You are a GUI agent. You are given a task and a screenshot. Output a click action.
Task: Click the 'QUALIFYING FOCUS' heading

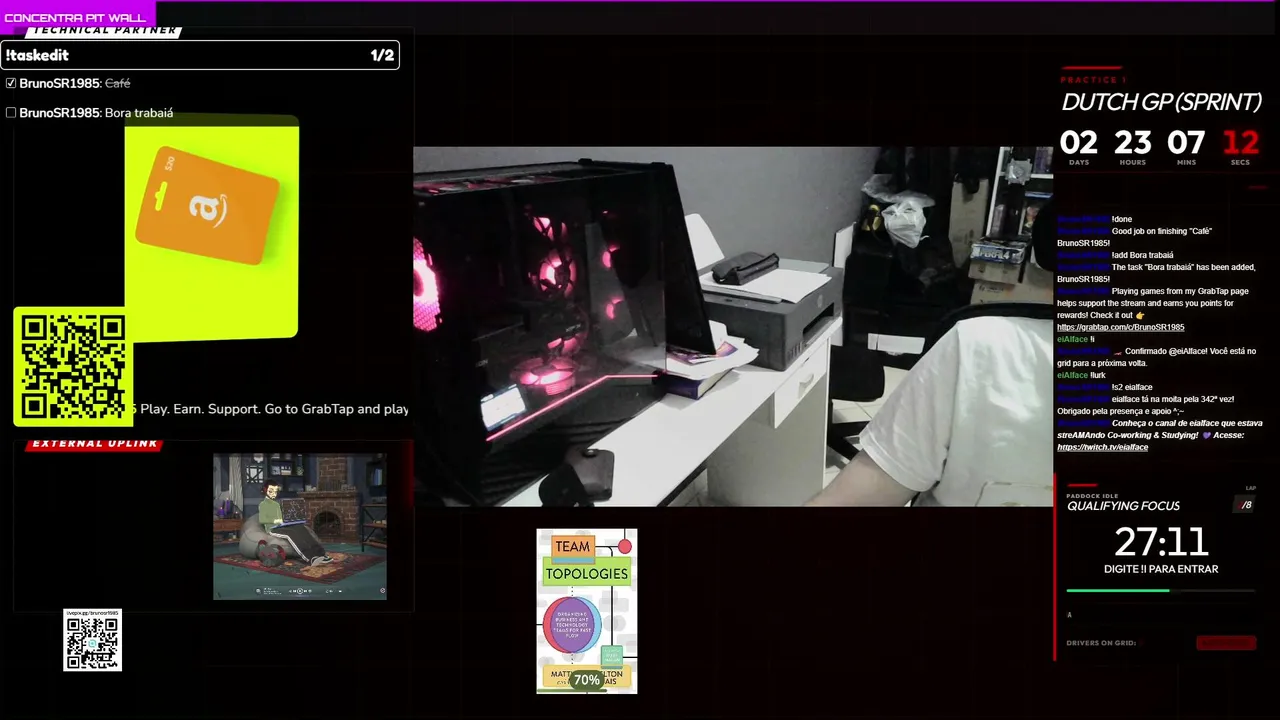coord(1123,506)
